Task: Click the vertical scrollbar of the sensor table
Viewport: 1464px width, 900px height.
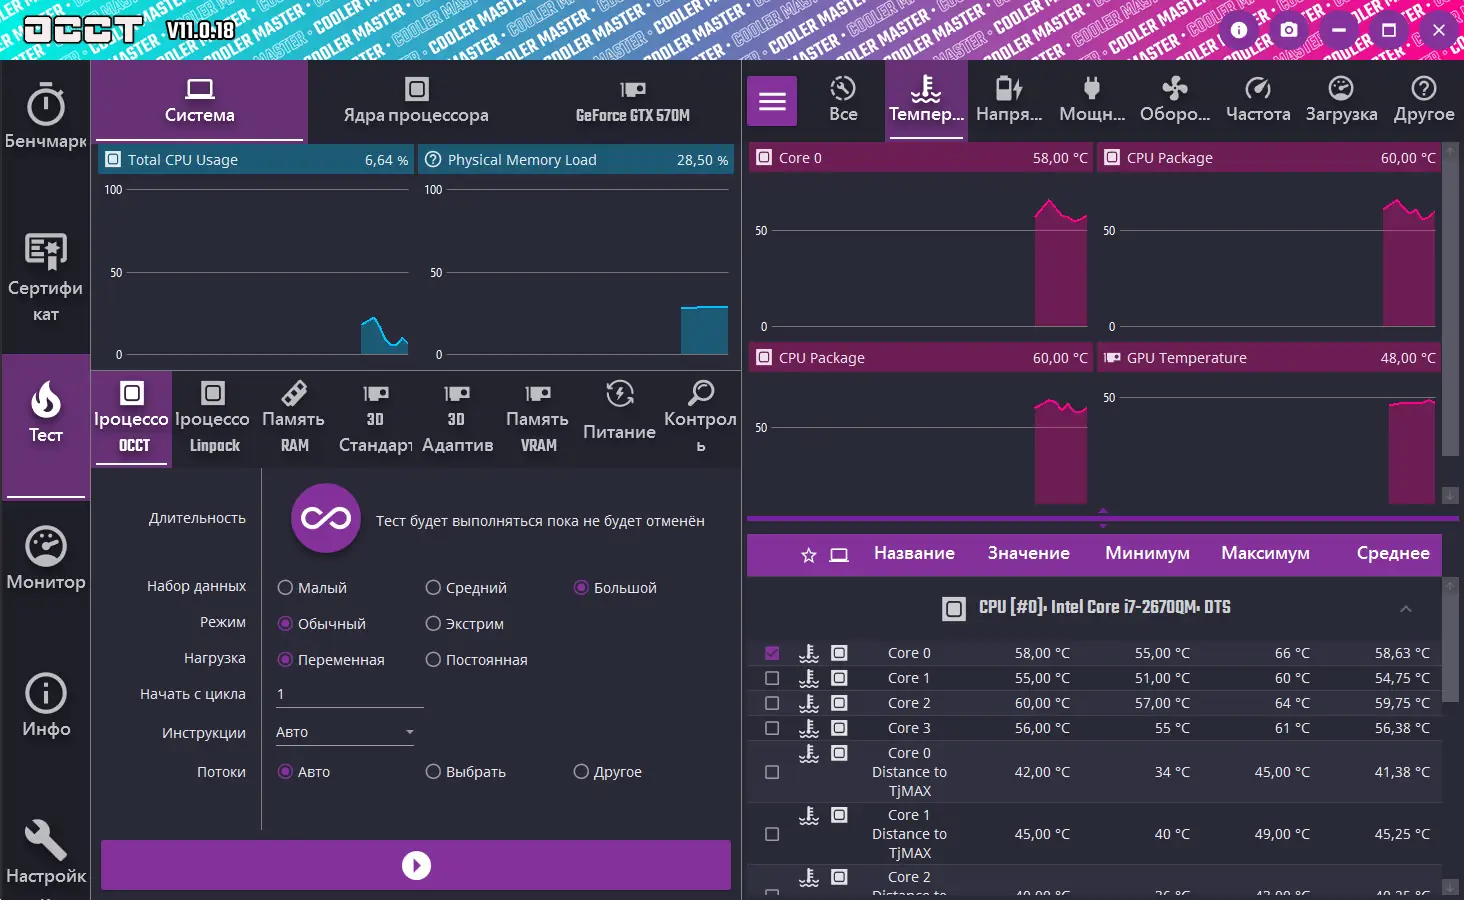Action: [x=1450, y=646]
